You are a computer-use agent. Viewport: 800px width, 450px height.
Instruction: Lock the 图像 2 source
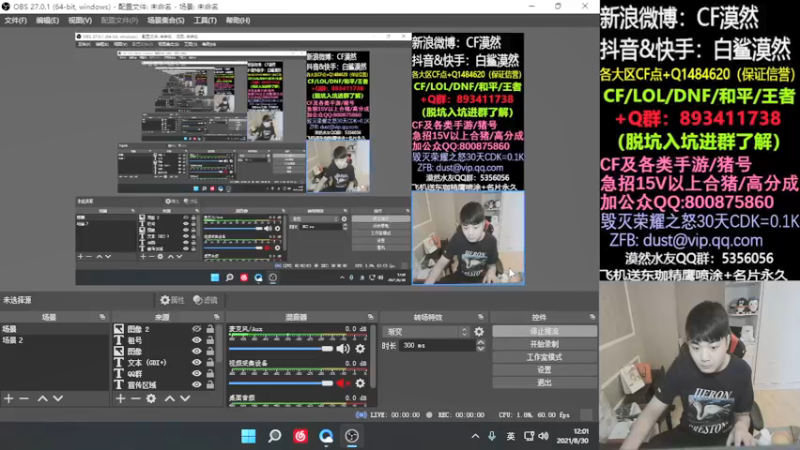pyautogui.click(x=210, y=329)
